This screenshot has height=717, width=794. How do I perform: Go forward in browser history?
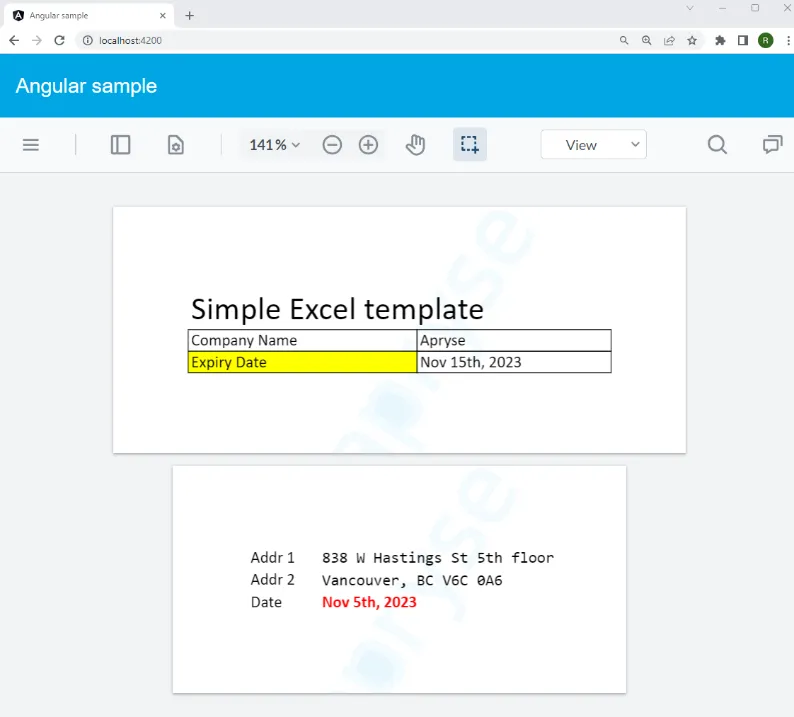pyautogui.click(x=37, y=41)
